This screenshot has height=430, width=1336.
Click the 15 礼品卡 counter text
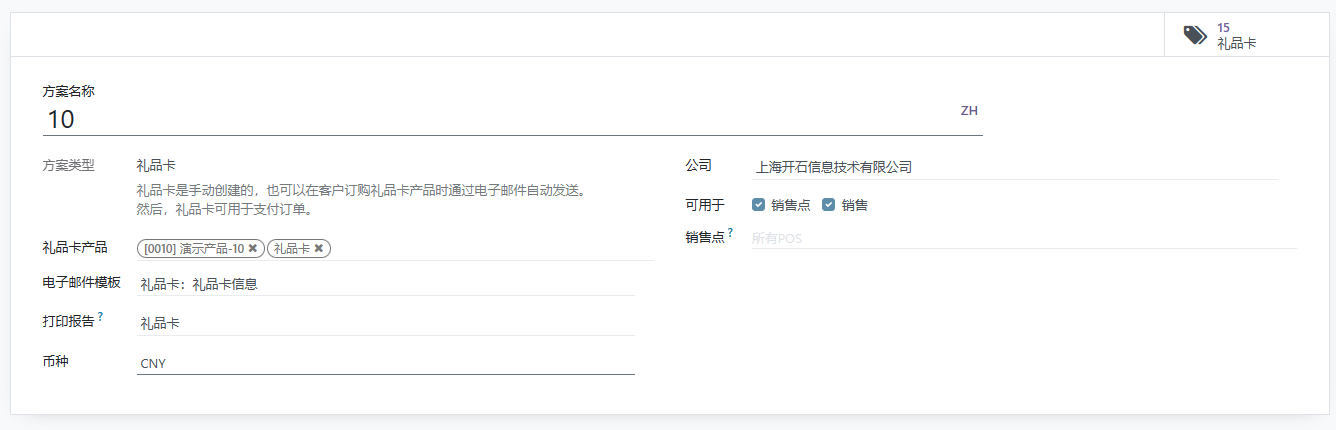coord(1237,36)
